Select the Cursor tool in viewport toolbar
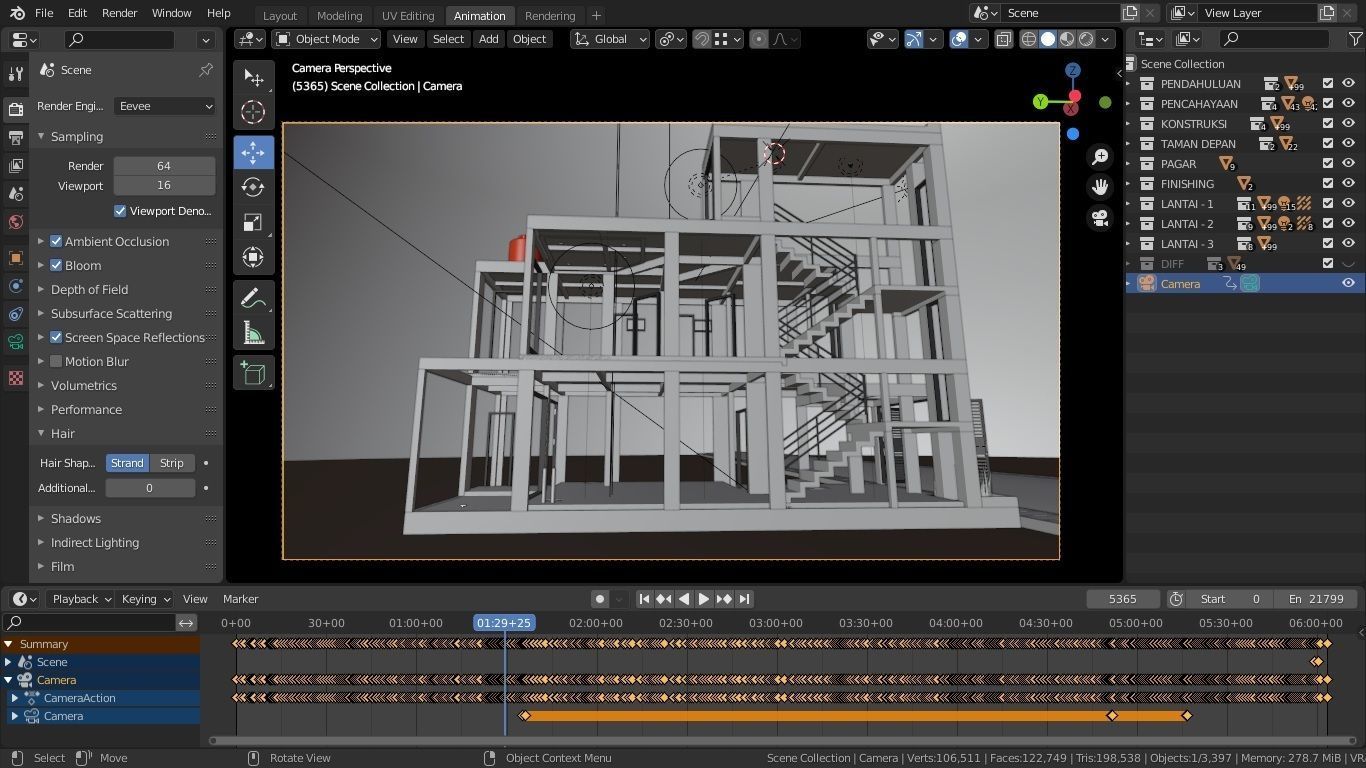The image size is (1366, 768). 253,112
